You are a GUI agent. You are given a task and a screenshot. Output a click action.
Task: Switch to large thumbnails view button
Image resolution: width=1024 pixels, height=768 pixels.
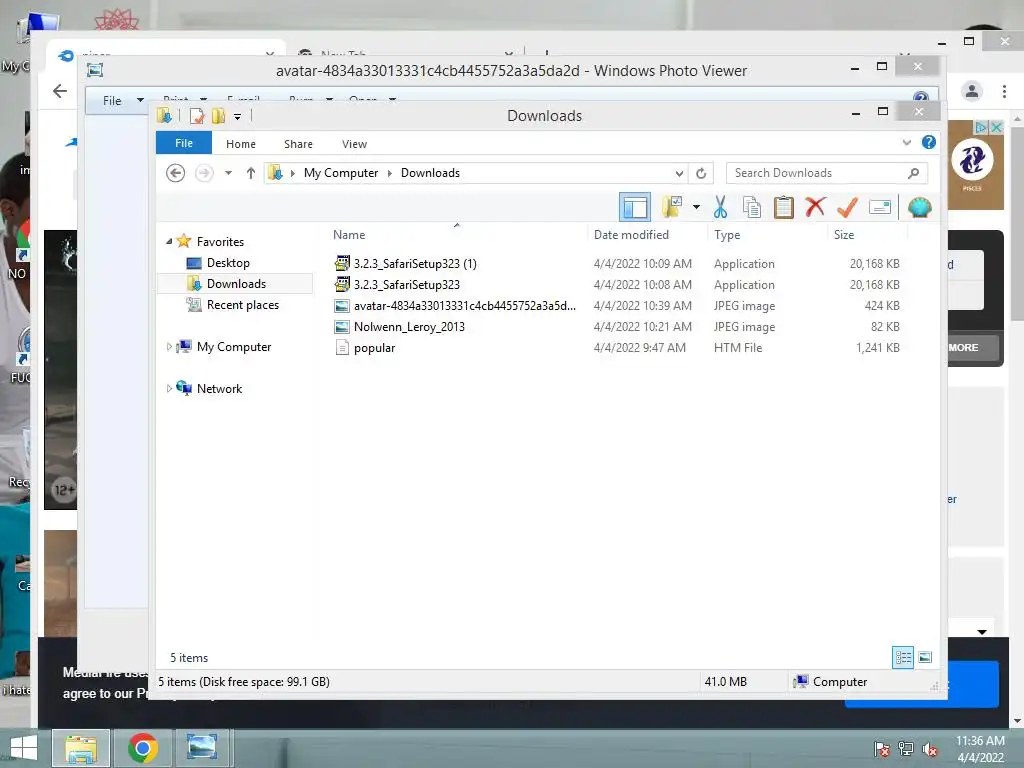925,657
